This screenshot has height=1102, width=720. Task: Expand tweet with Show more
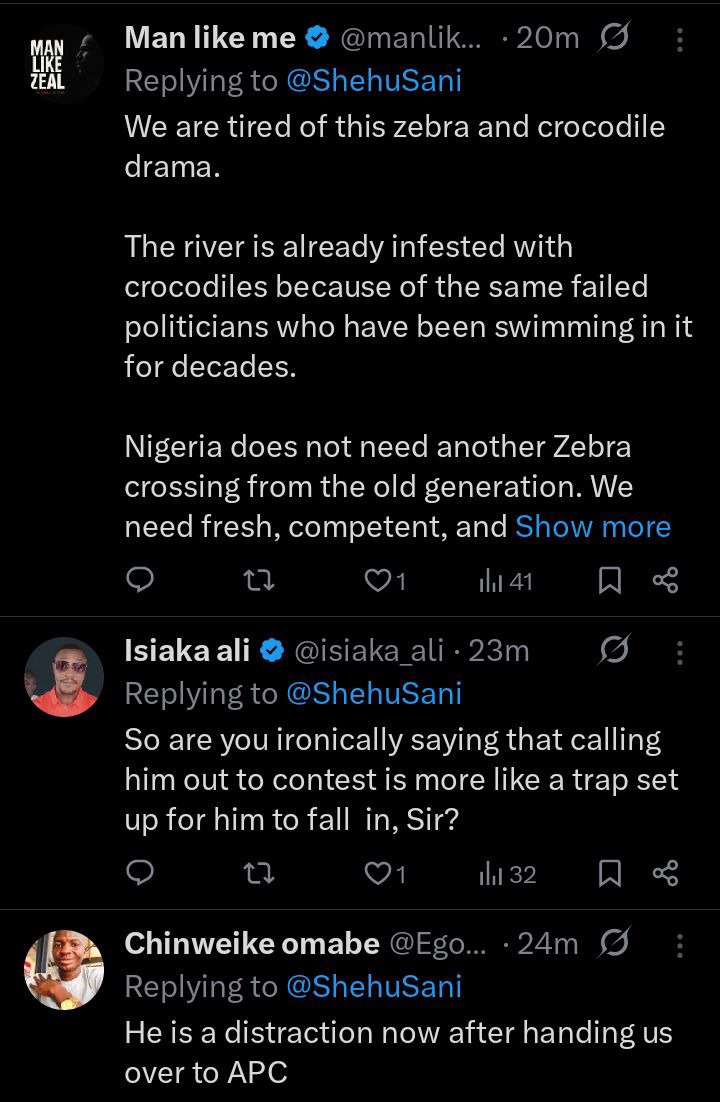[593, 526]
